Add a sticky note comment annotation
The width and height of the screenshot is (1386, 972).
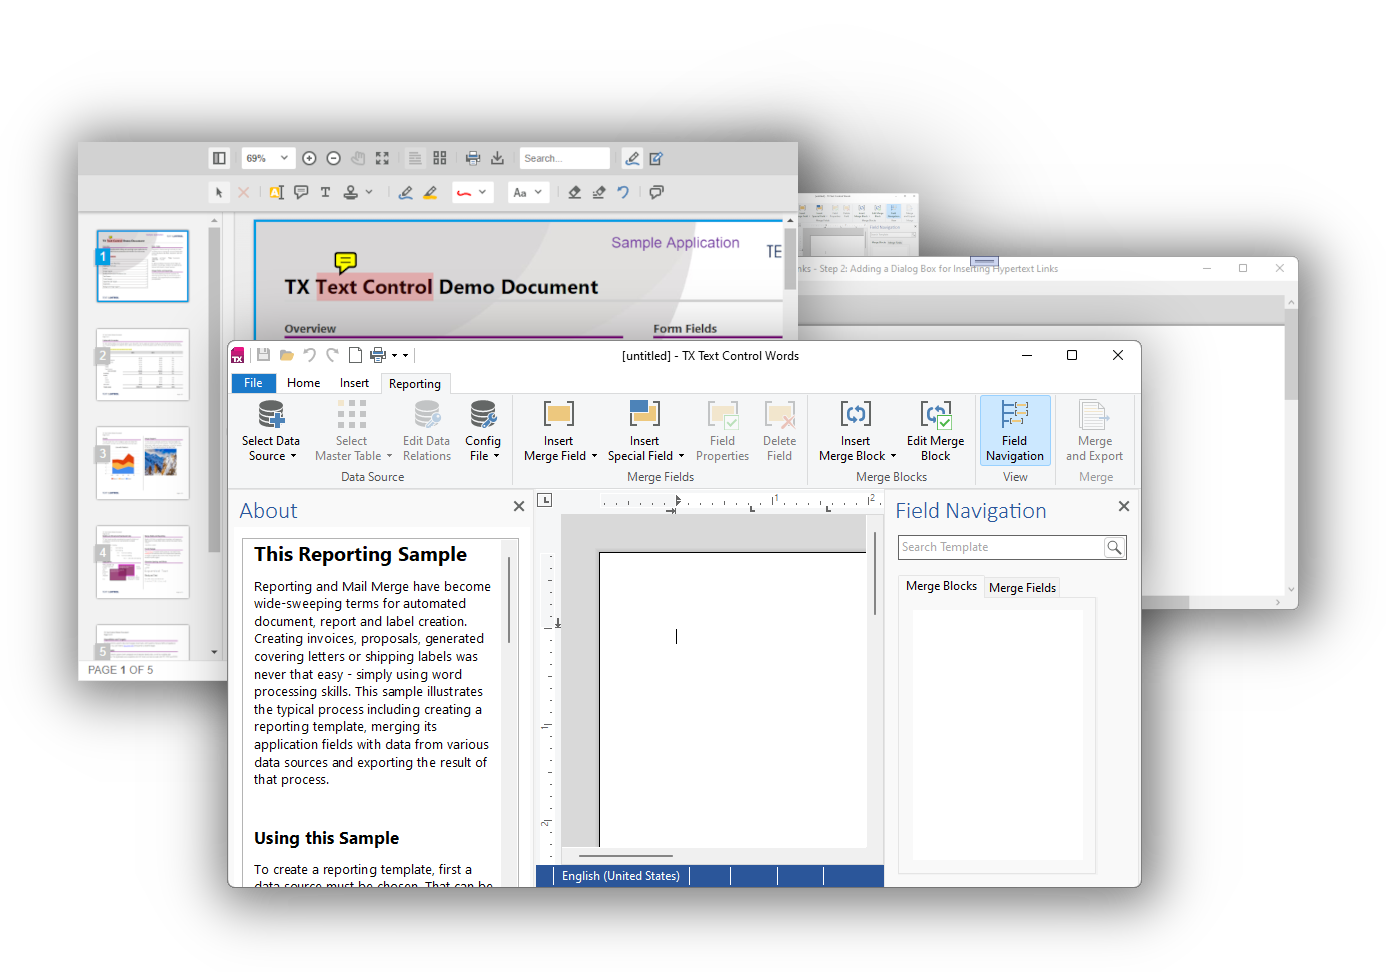pyautogui.click(x=301, y=192)
